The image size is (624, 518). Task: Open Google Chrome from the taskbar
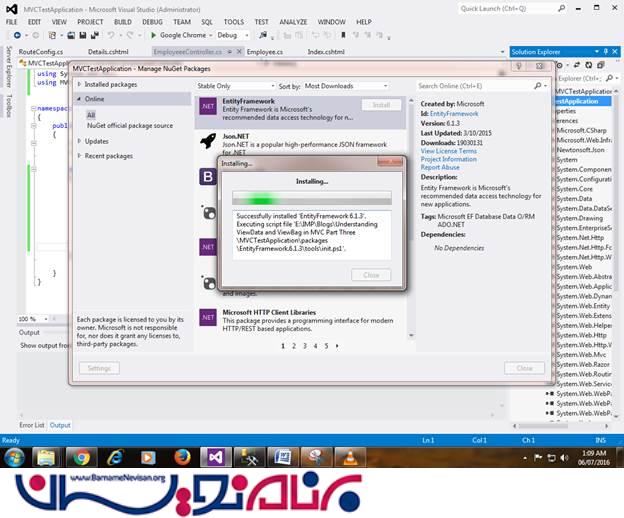80,457
